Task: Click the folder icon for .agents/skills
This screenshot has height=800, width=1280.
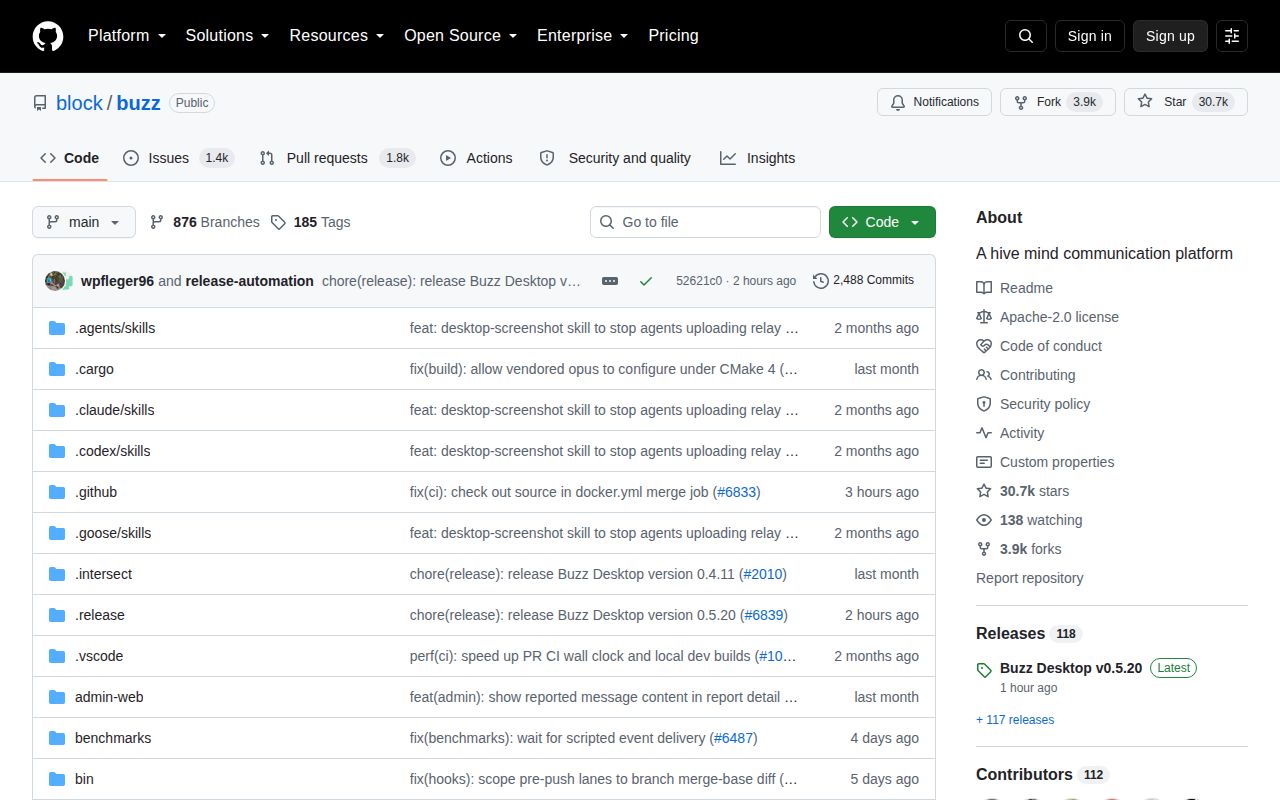Action: 57,328
